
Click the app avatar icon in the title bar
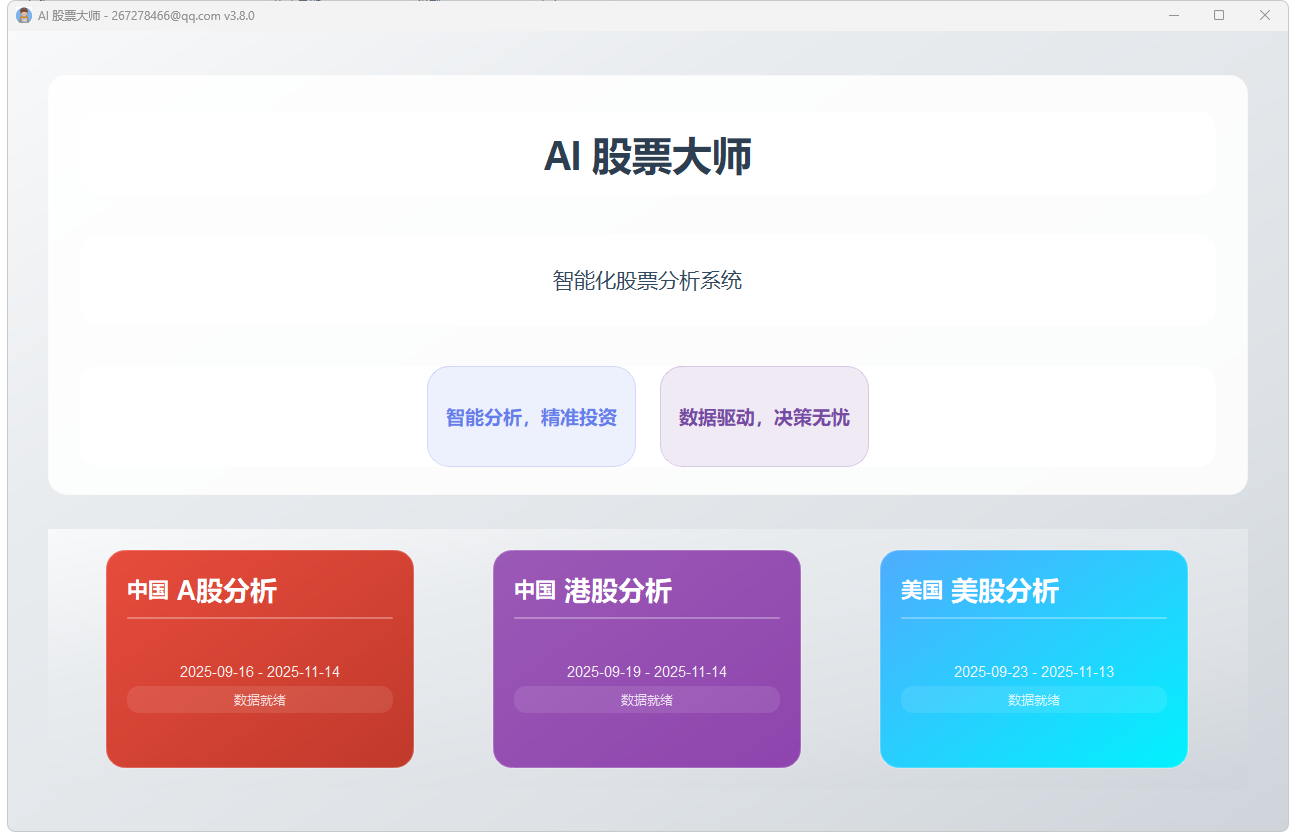[22, 15]
